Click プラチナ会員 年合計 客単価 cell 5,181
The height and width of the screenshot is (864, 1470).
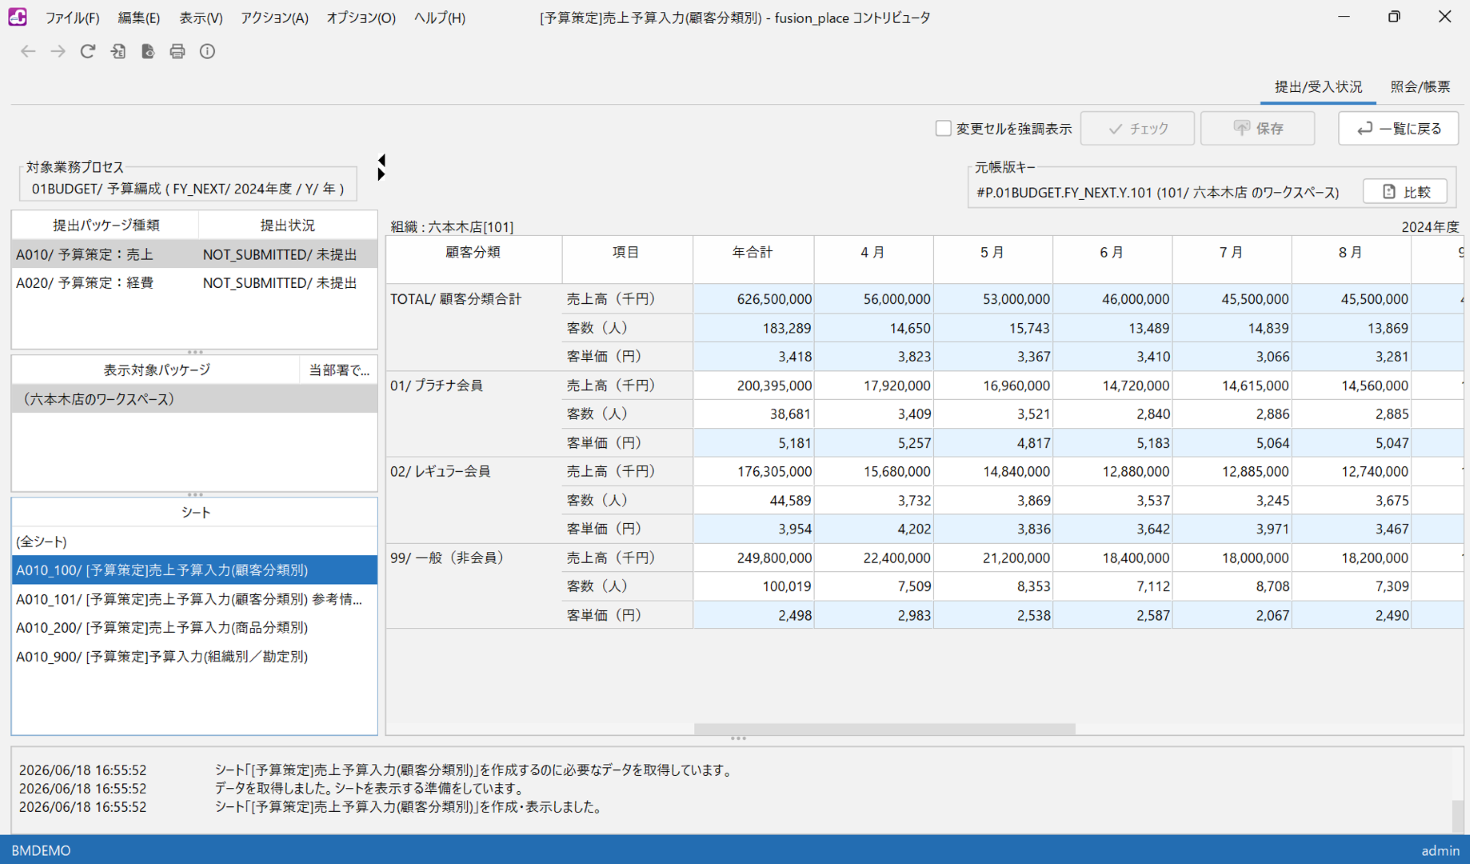click(753, 443)
